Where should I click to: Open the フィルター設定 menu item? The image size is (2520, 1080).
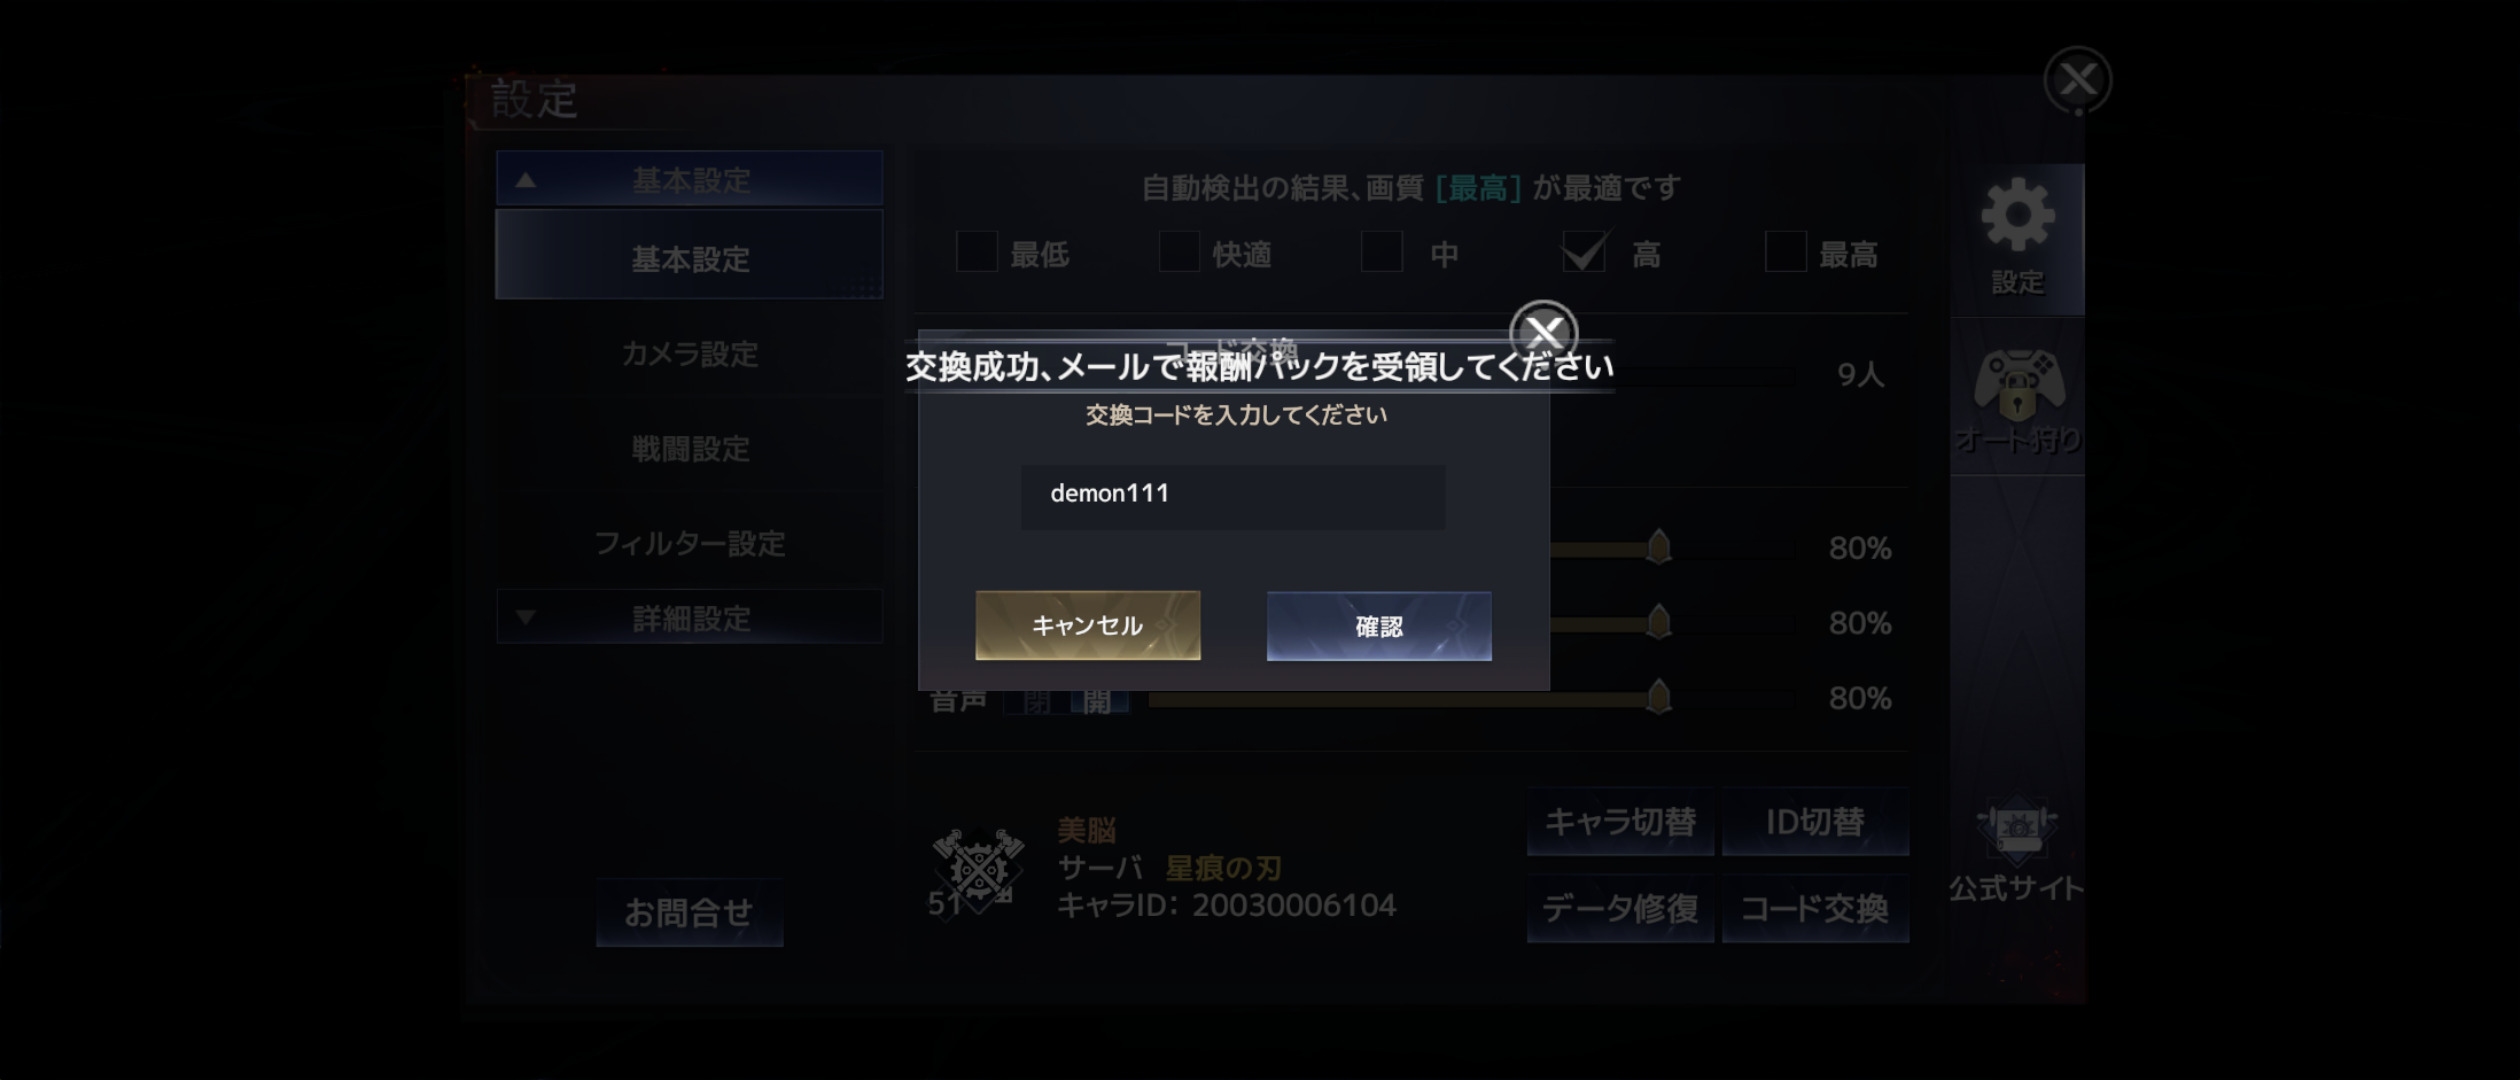tap(690, 543)
